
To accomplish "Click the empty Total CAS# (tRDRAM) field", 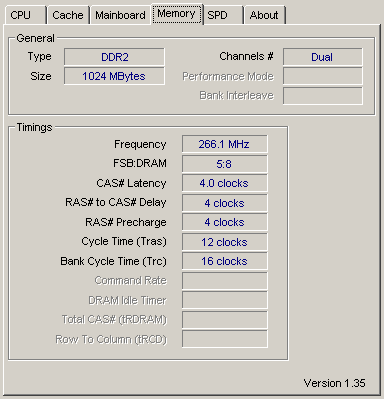I will click(x=224, y=320).
